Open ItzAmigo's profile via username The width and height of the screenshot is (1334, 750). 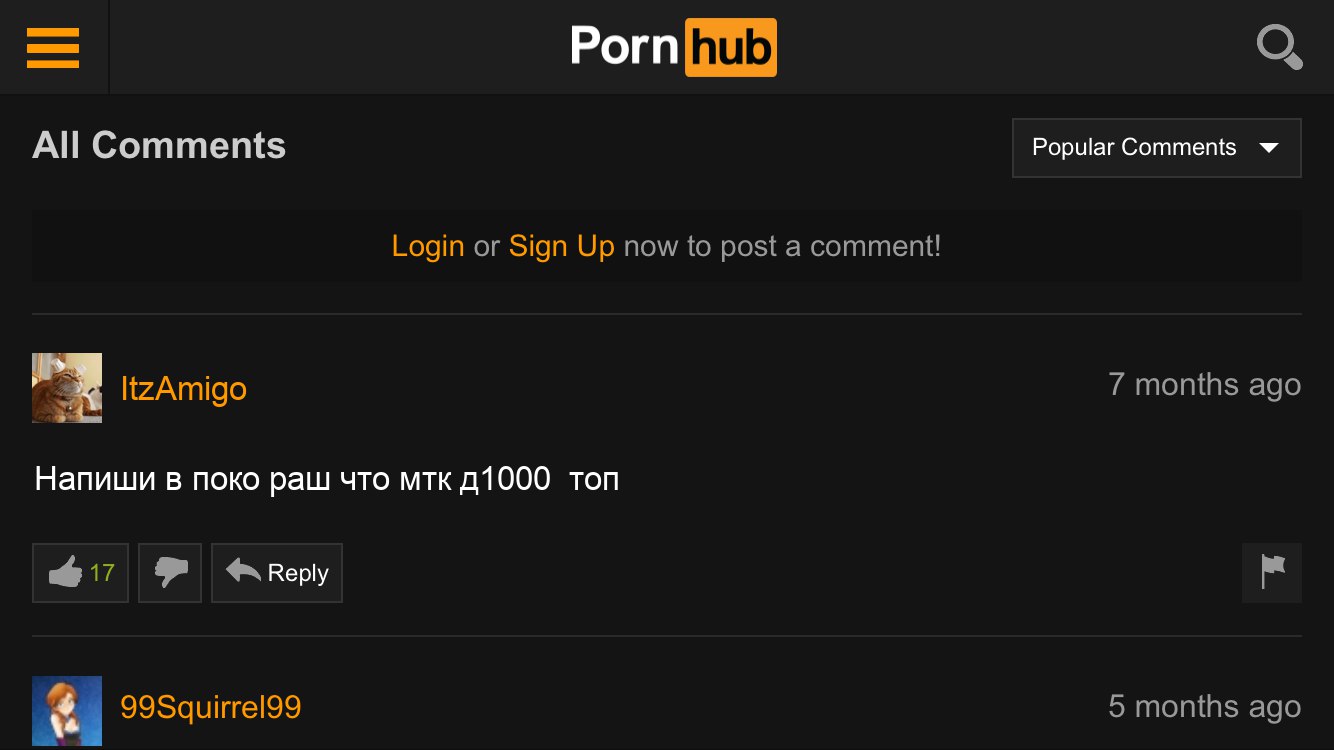pos(184,388)
